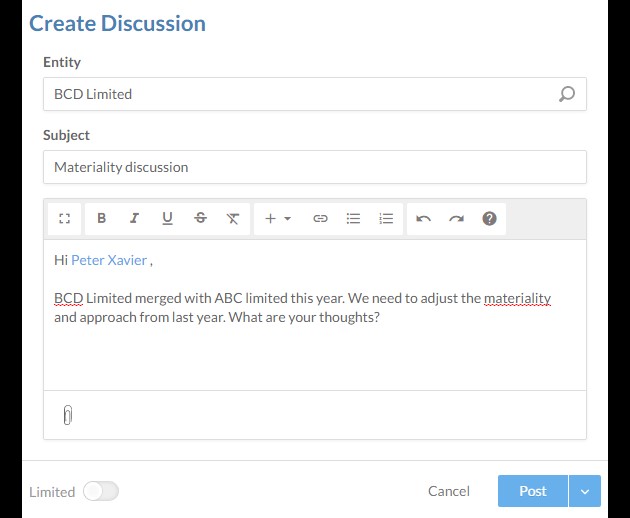Screen dimensions: 630x518
Task: Click the Cancel button
Action: point(449,491)
